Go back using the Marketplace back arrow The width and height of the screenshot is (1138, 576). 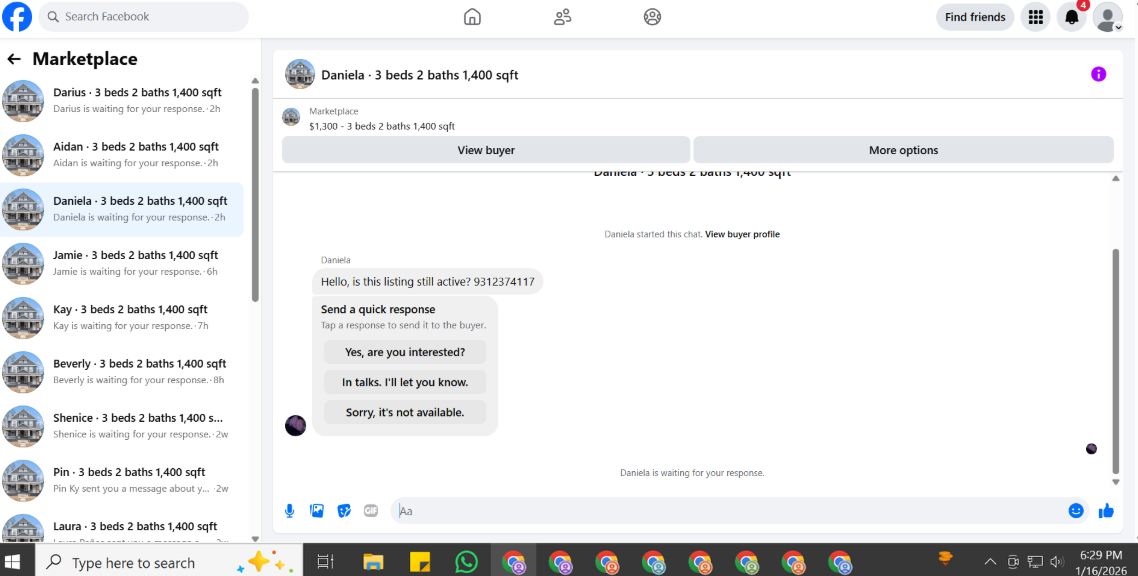coord(14,59)
